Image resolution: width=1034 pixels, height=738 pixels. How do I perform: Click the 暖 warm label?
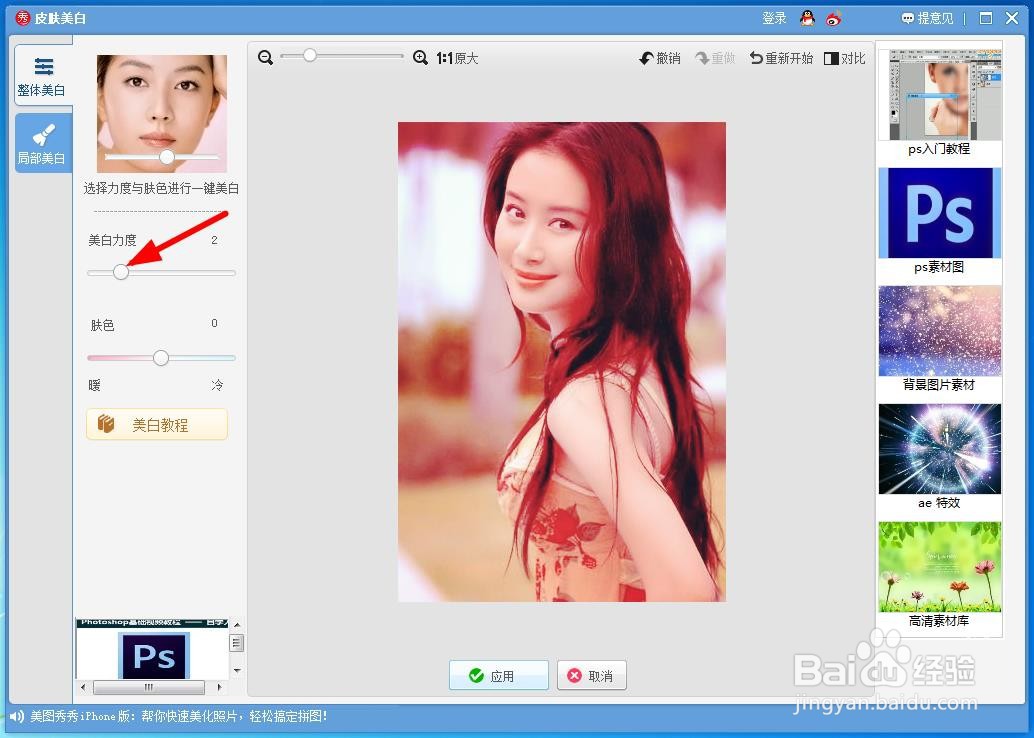(94, 385)
